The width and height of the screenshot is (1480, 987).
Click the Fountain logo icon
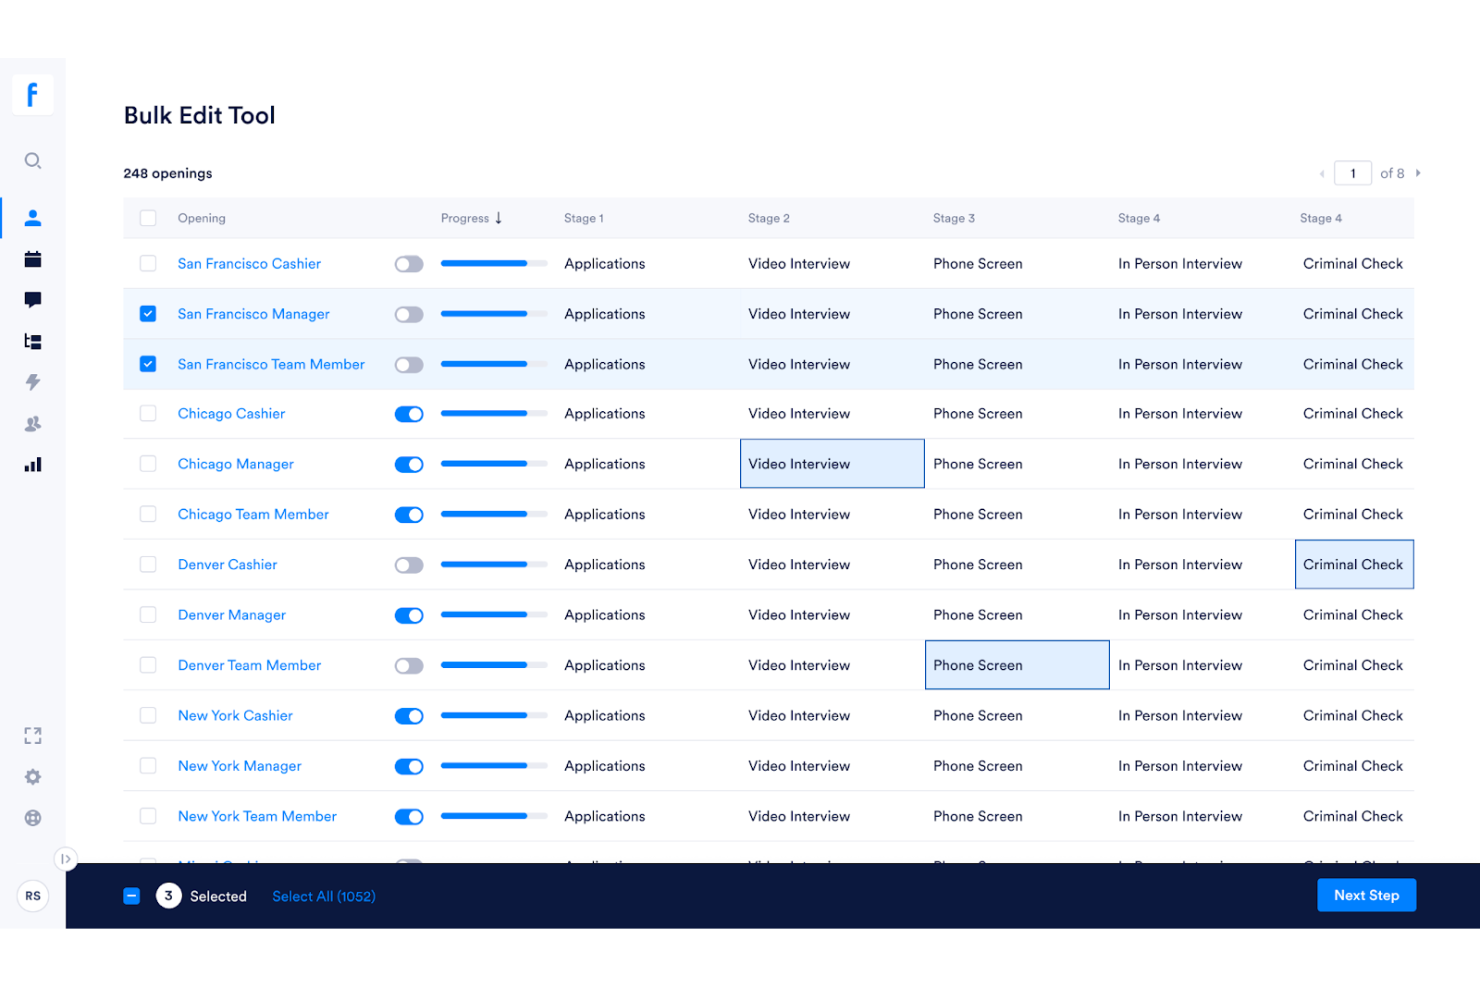pos(32,95)
